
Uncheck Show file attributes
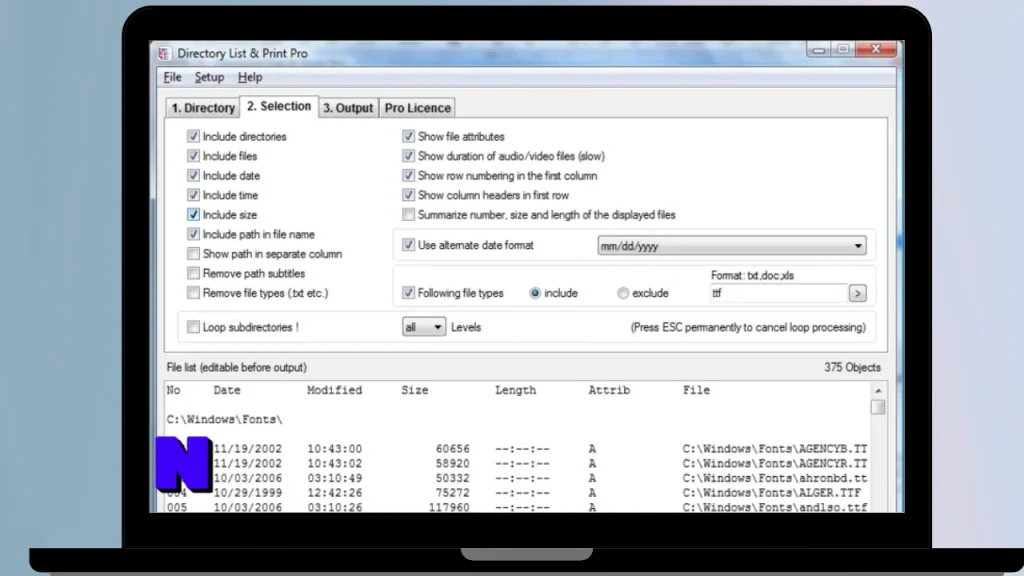pos(408,136)
